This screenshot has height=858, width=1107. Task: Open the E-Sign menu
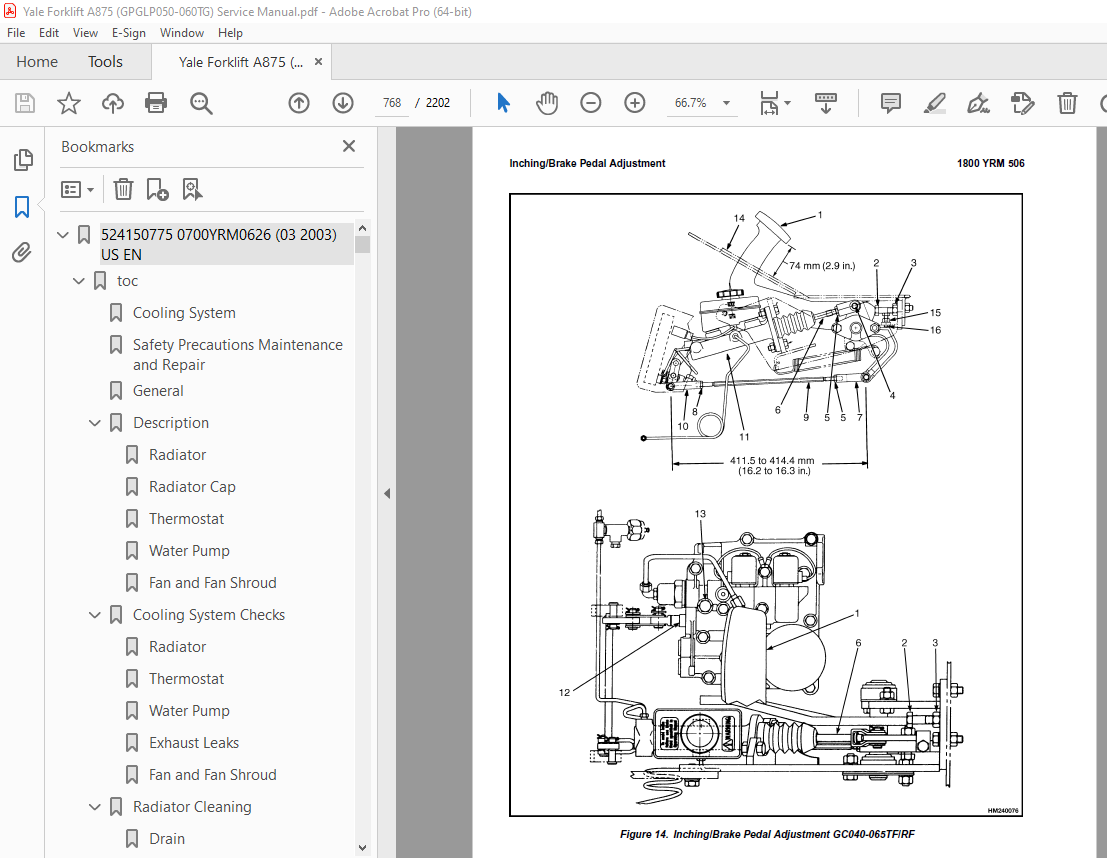(x=128, y=32)
